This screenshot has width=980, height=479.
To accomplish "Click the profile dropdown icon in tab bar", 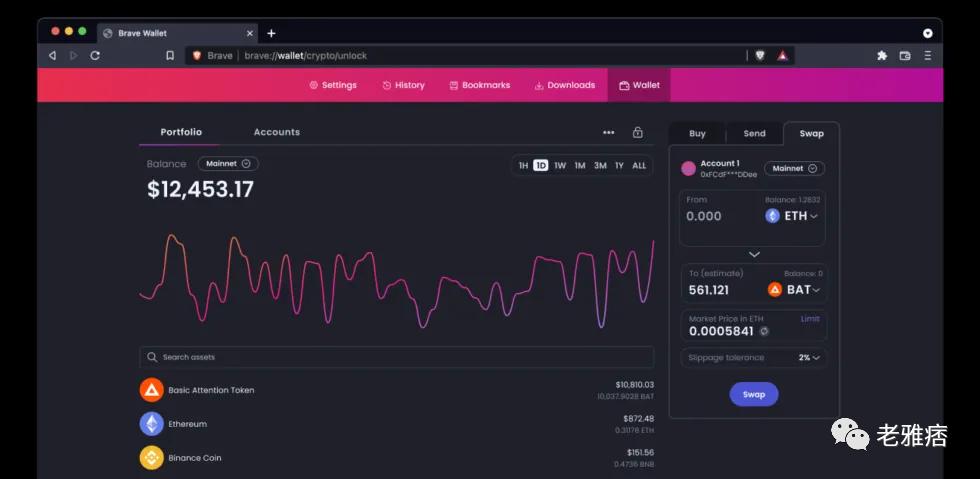I will pos(928,33).
